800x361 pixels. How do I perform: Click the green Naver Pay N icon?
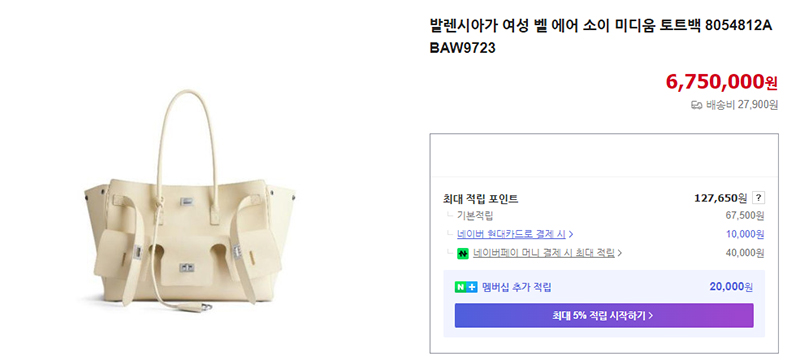(463, 253)
